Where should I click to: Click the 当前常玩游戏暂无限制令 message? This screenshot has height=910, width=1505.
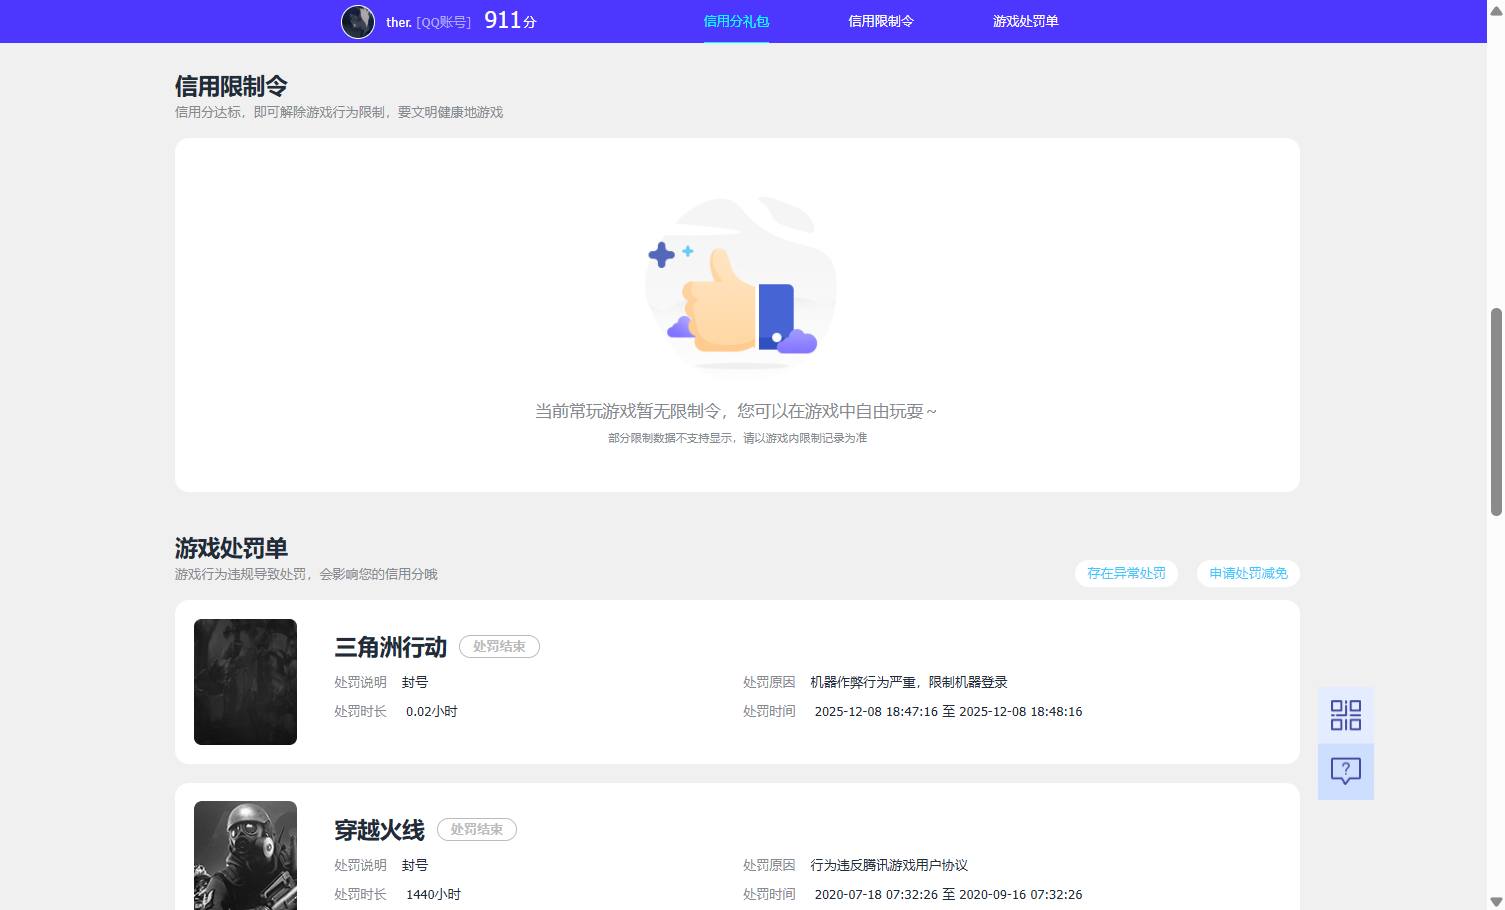point(736,411)
